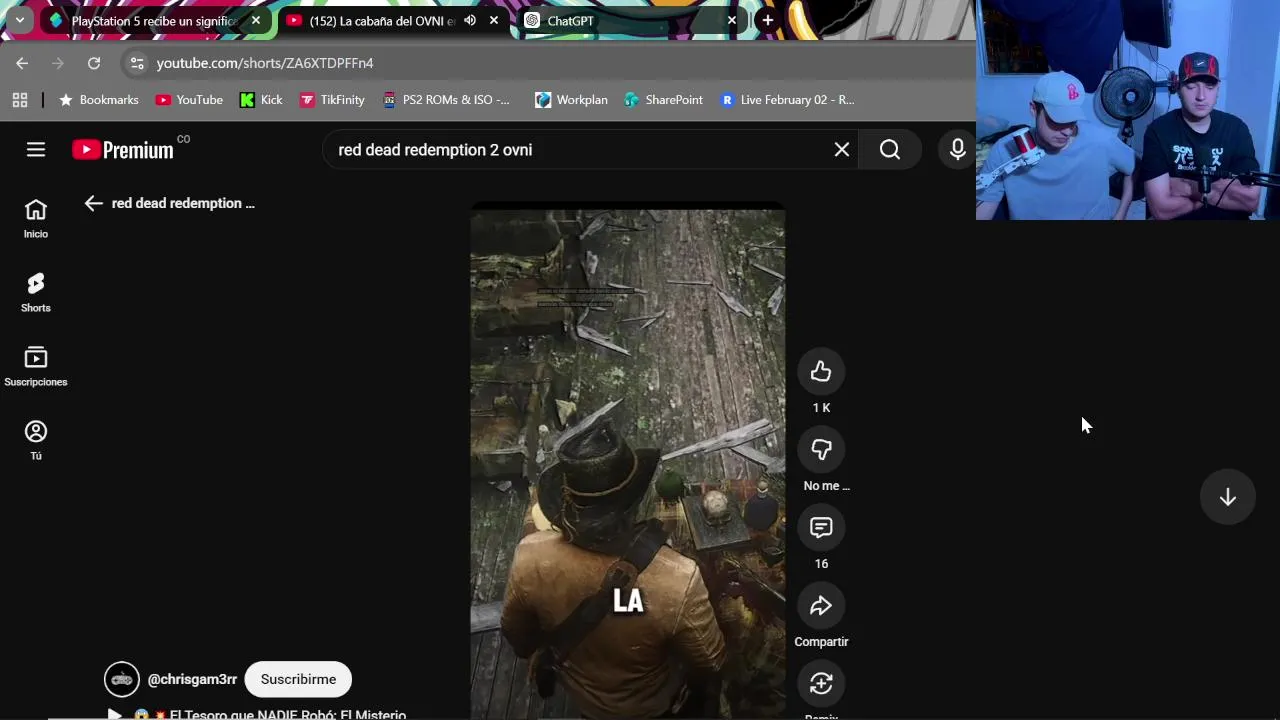Dislike the Short with thumbs down
This screenshot has width=1280, height=720.
[821, 450]
